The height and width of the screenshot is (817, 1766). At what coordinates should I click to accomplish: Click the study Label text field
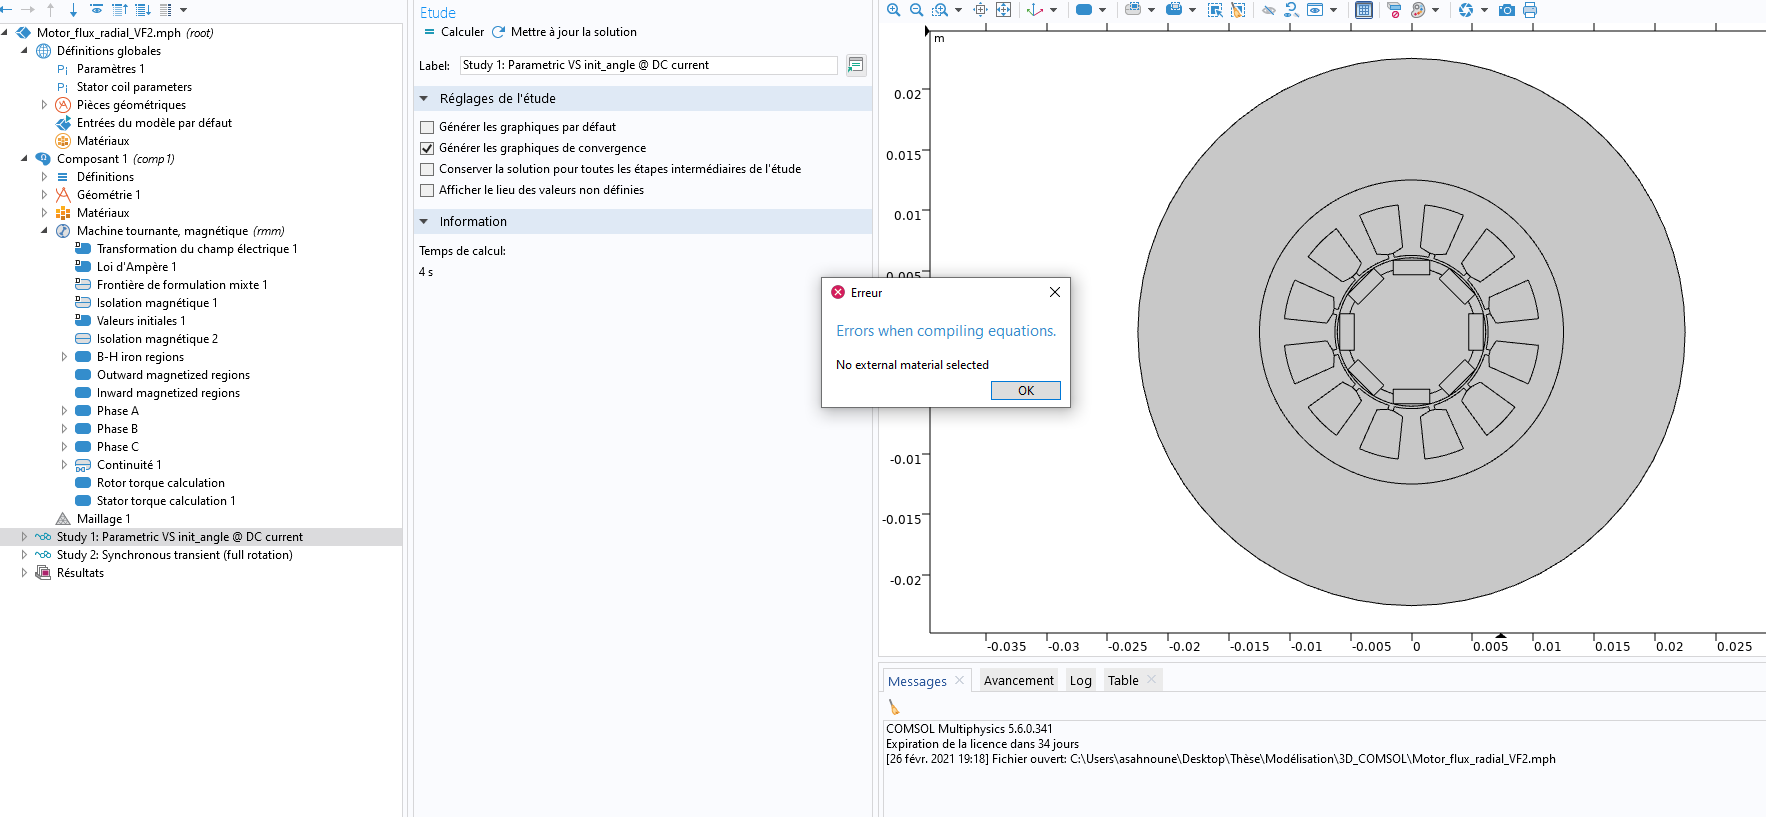pos(647,65)
